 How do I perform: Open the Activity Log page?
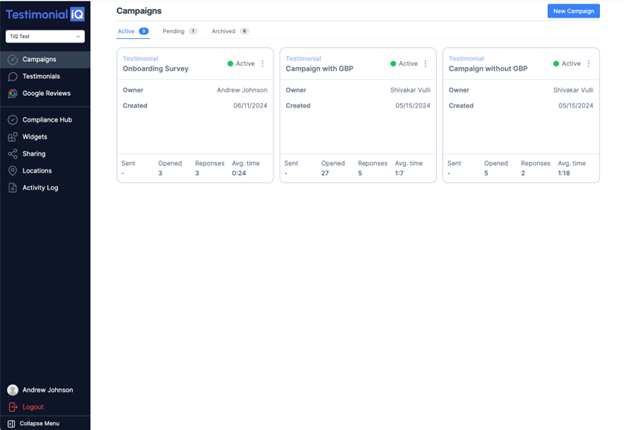tap(45, 188)
